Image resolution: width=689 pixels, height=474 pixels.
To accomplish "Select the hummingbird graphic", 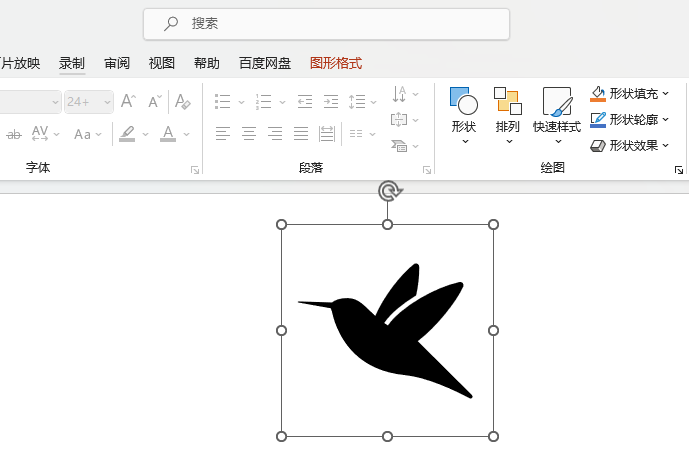I will [385, 331].
